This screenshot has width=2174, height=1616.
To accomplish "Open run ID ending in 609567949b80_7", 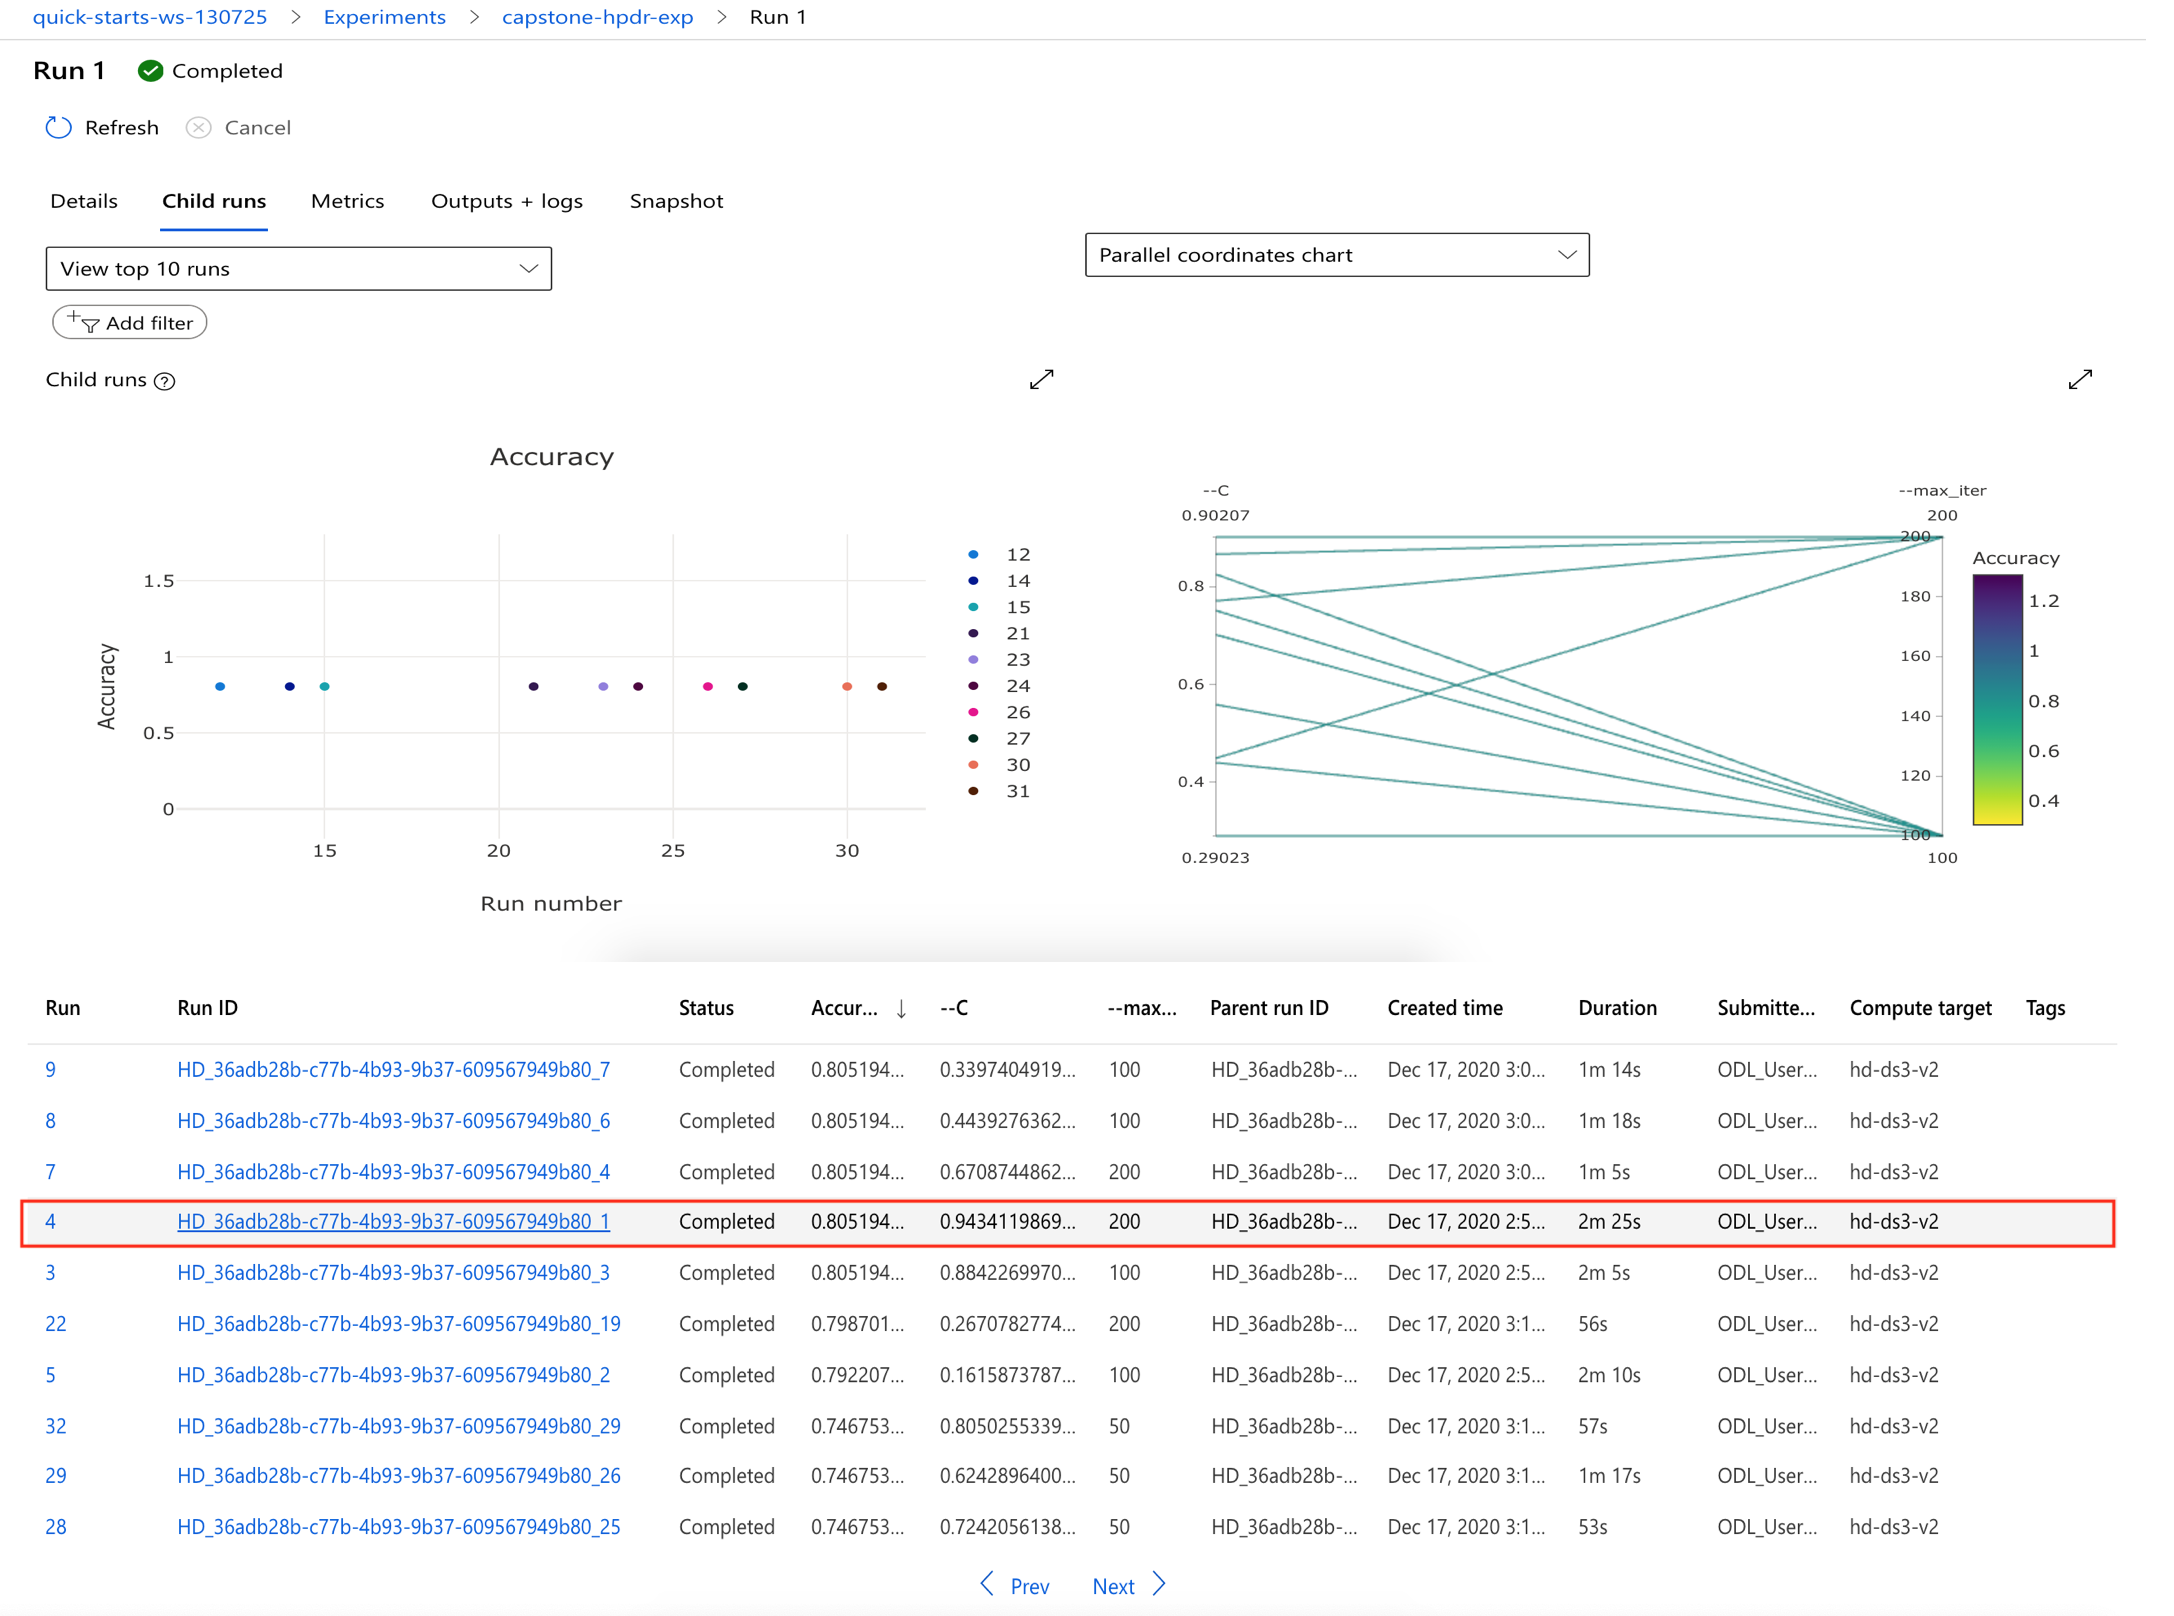I will [x=393, y=1070].
